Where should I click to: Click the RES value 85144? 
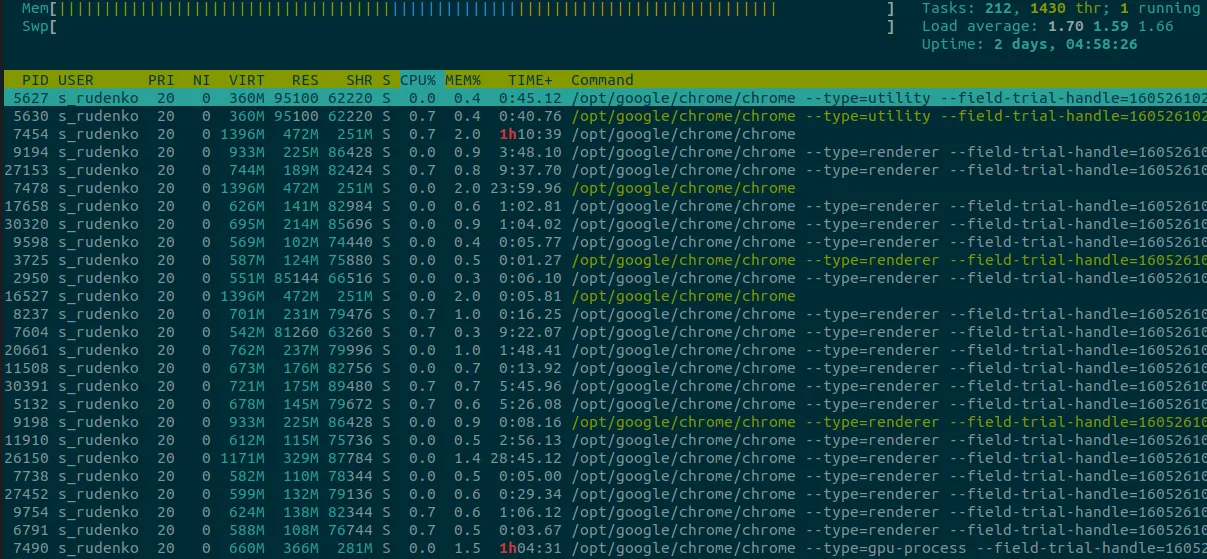(296, 278)
